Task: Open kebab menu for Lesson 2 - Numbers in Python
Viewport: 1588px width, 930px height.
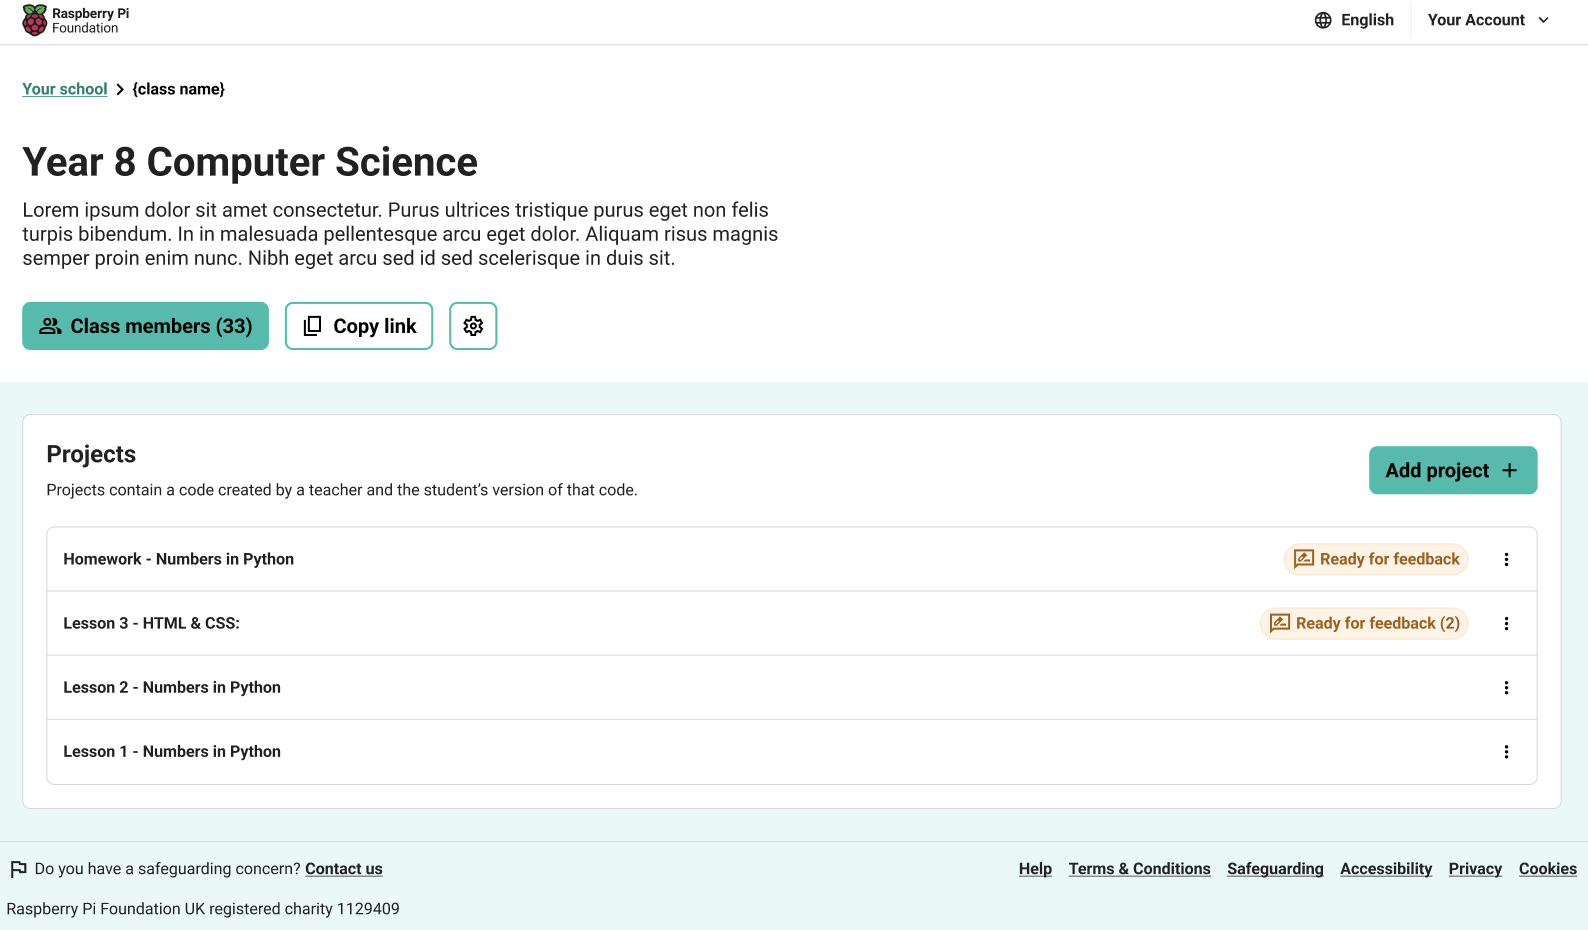Action: pos(1506,688)
